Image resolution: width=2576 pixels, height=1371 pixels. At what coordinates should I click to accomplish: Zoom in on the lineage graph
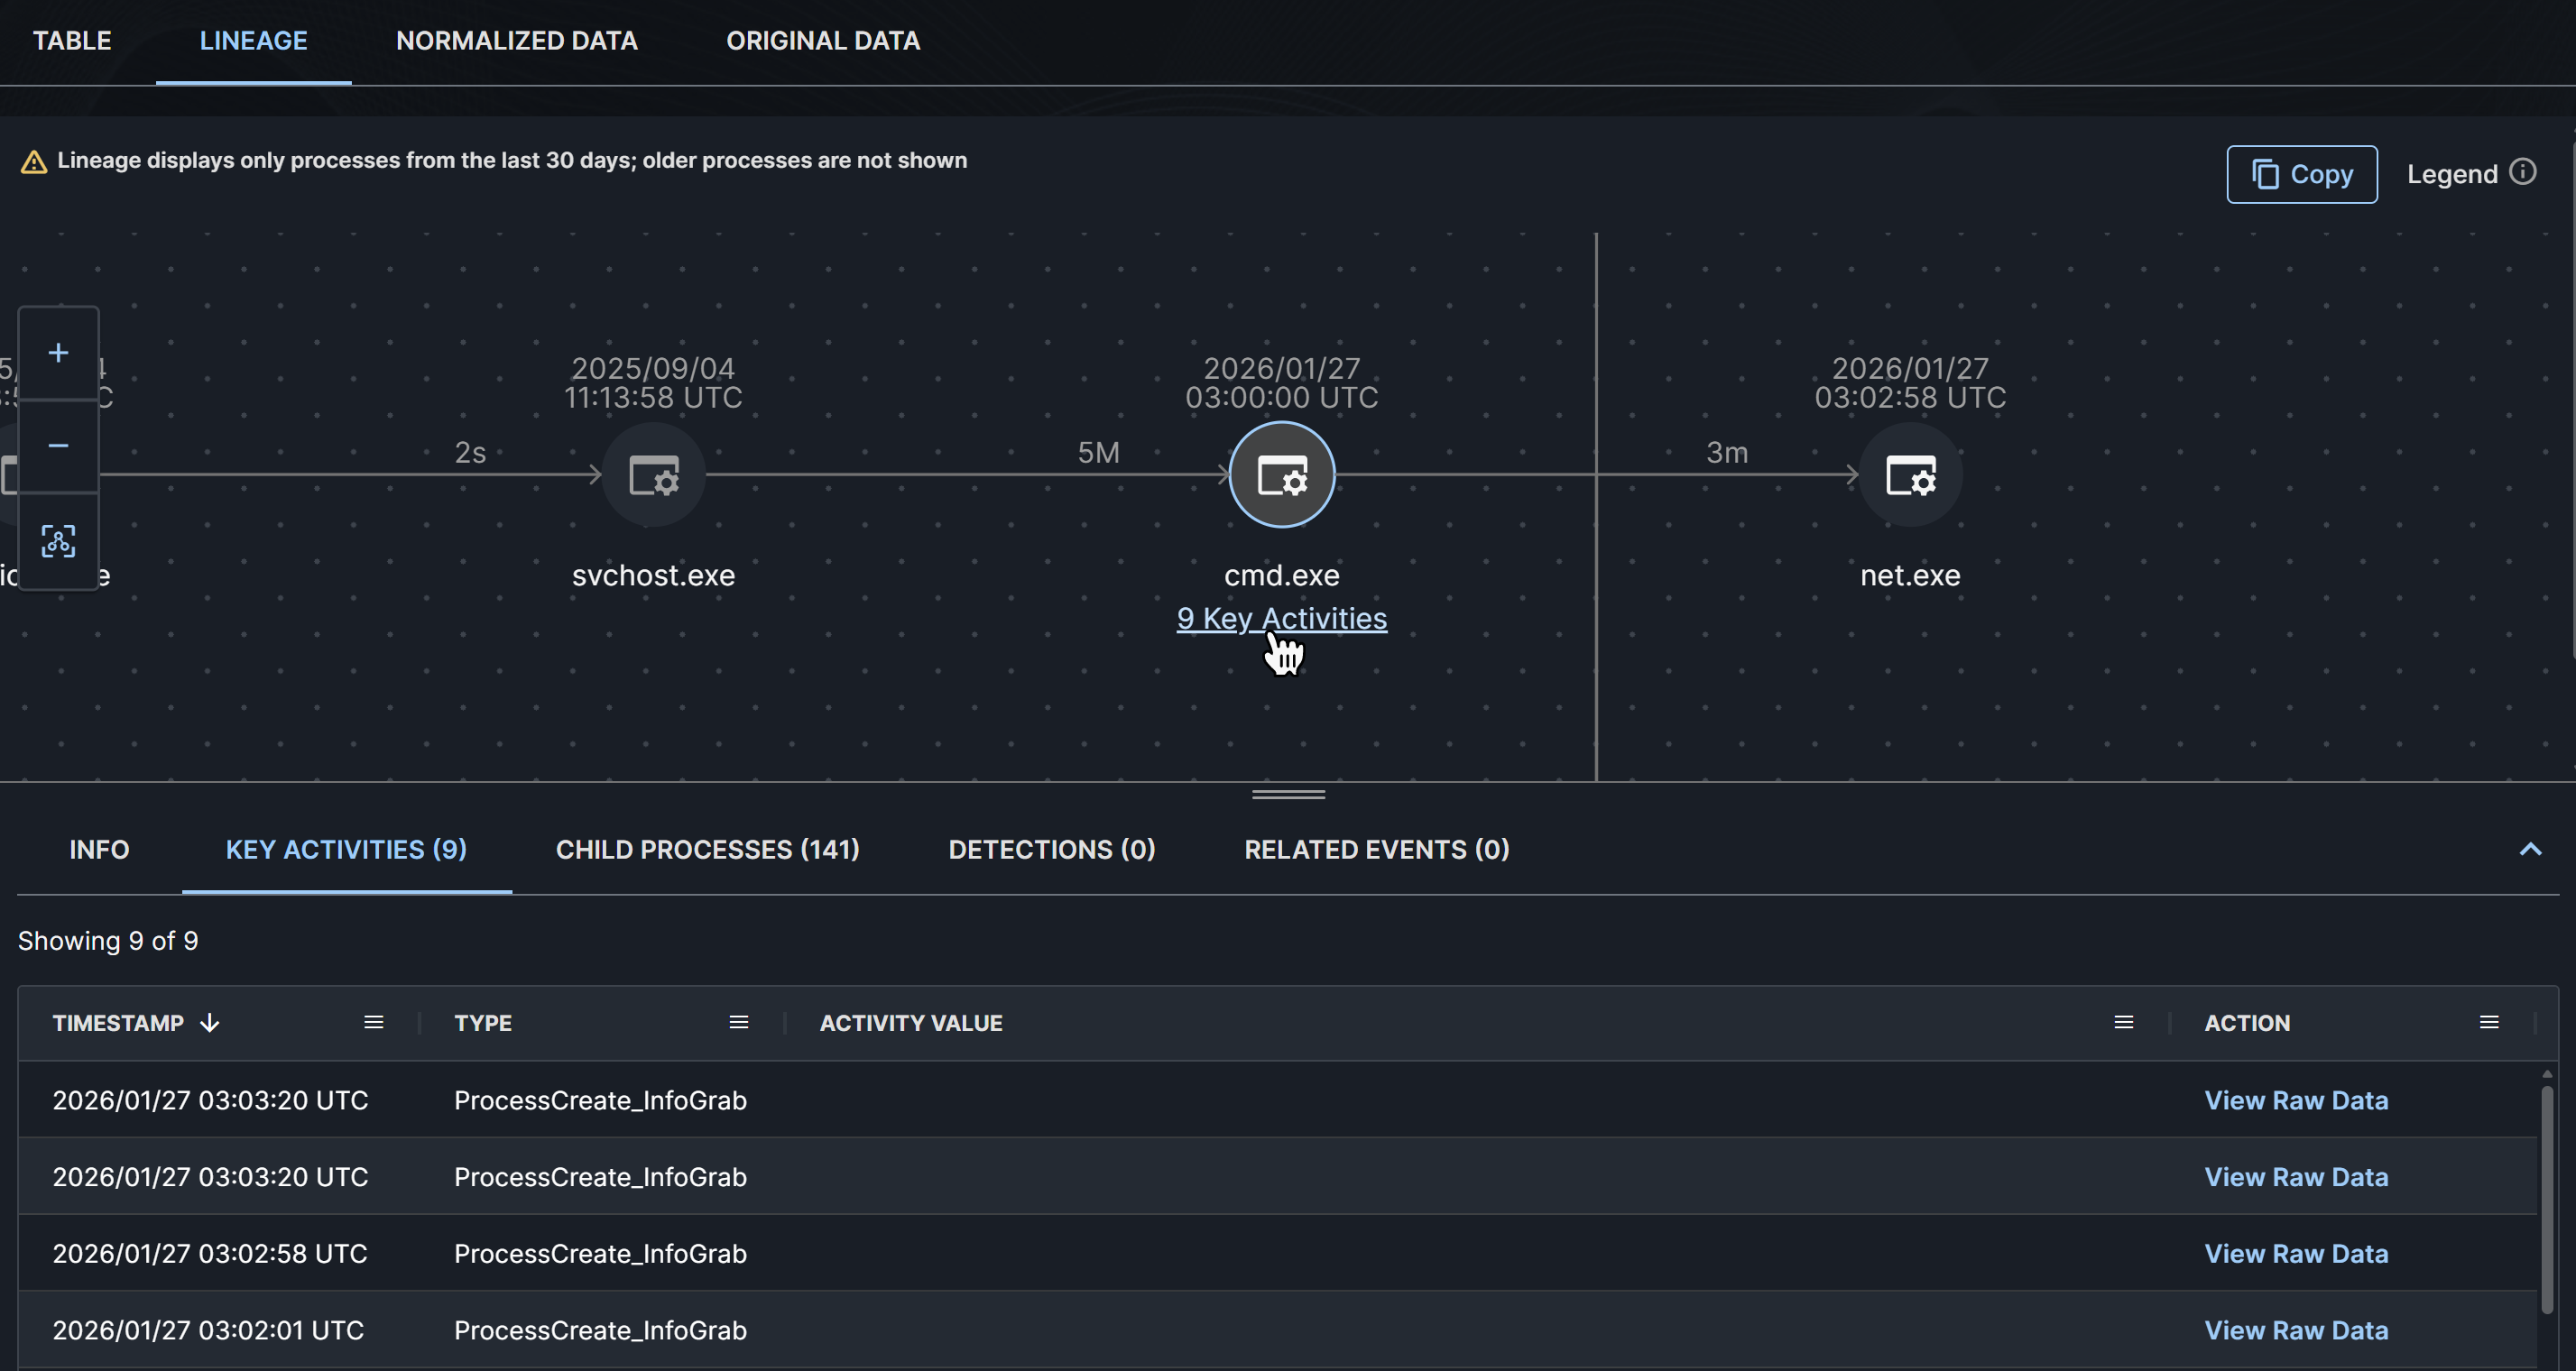pos(58,353)
